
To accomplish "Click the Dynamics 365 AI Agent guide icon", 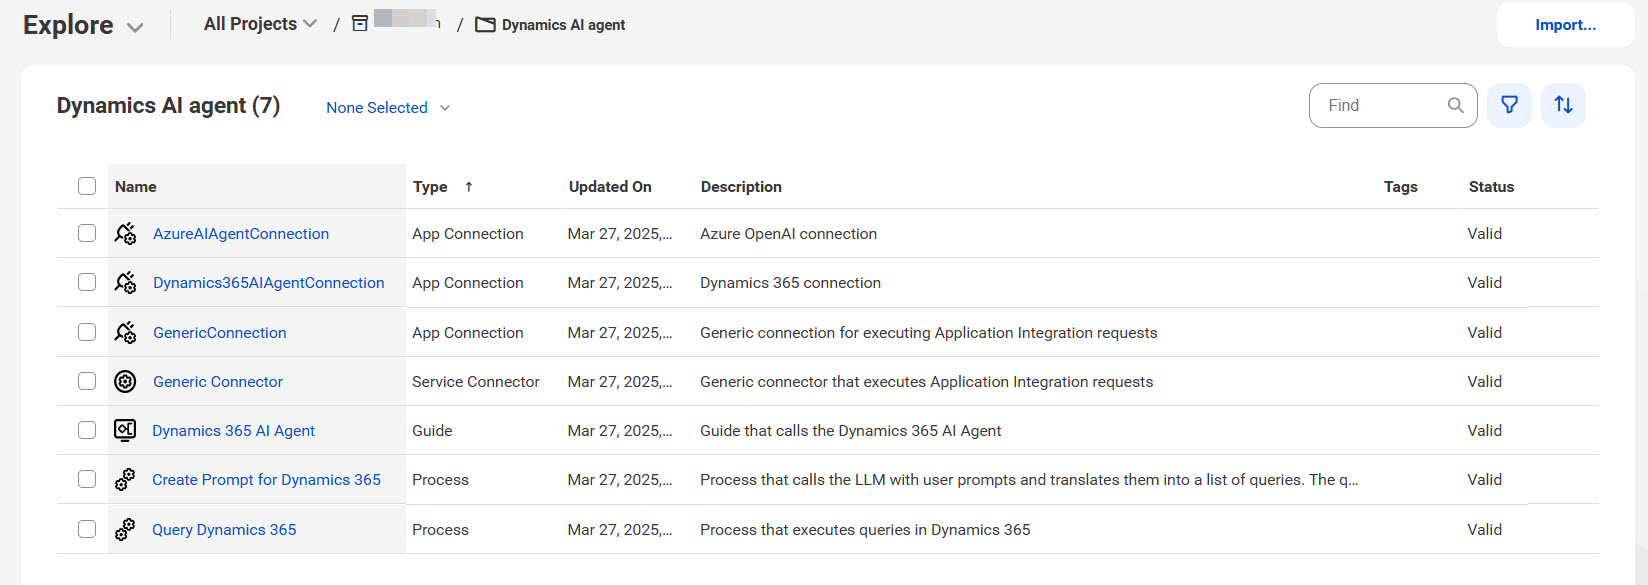I will [125, 430].
